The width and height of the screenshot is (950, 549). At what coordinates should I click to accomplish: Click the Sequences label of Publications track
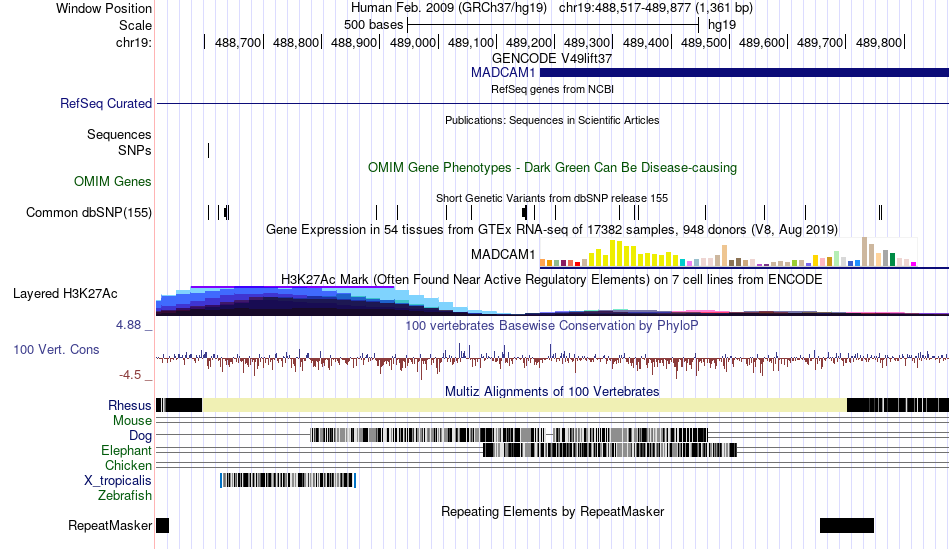(x=119, y=135)
